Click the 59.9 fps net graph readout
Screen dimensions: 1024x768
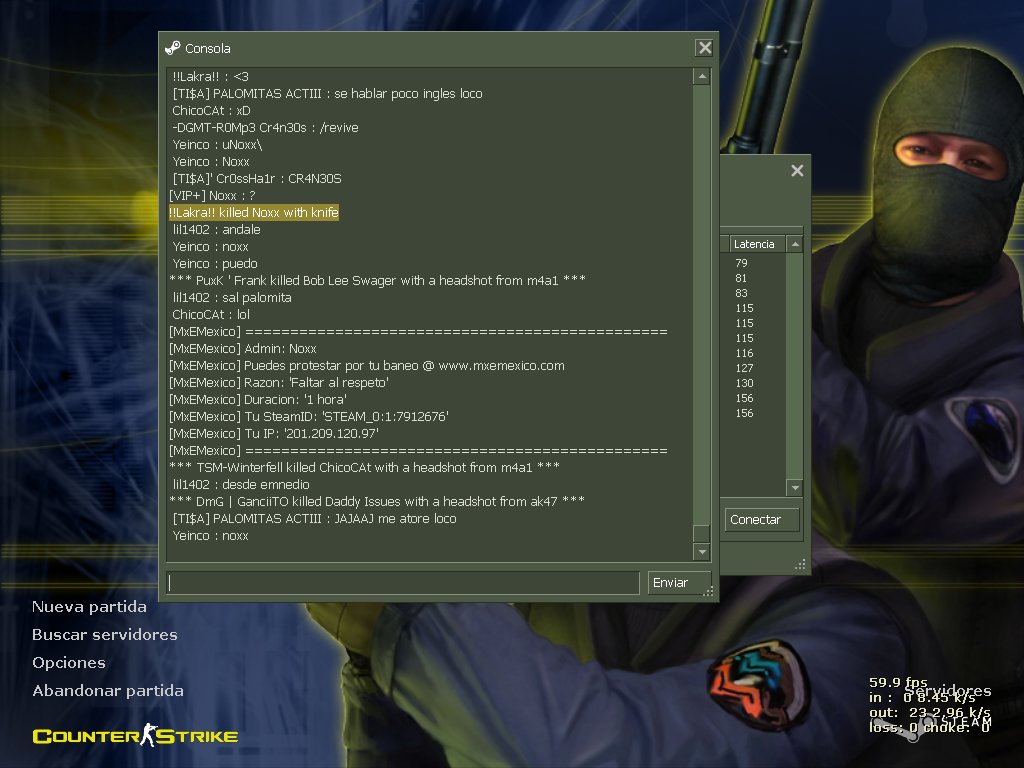pyautogui.click(x=898, y=682)
